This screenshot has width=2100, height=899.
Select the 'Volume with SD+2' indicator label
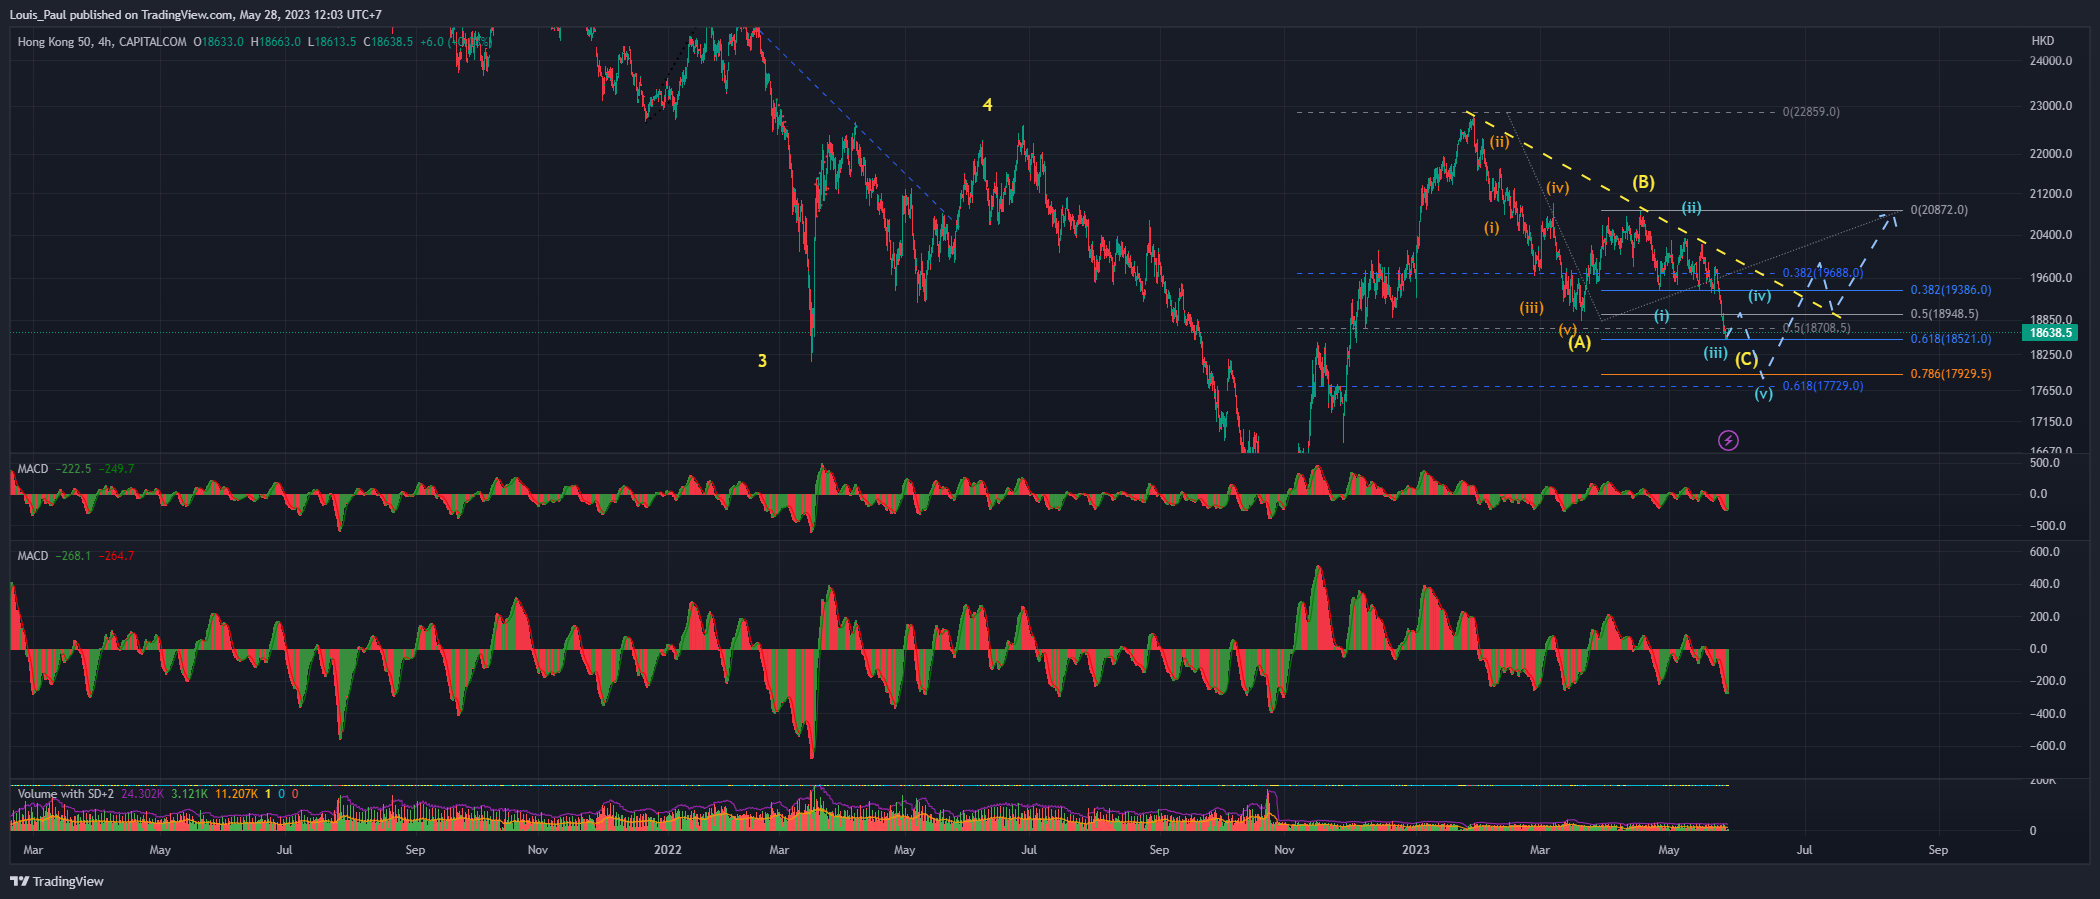(66, 794)
